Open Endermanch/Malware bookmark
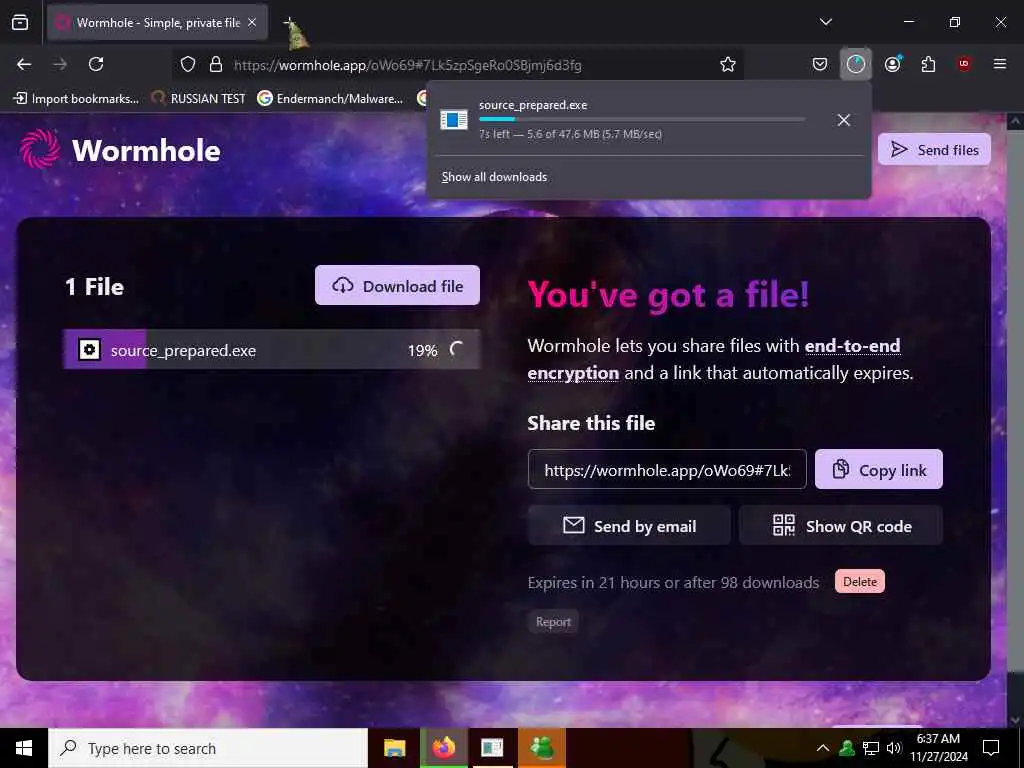The image size is (1024, 768). (330, 99)
